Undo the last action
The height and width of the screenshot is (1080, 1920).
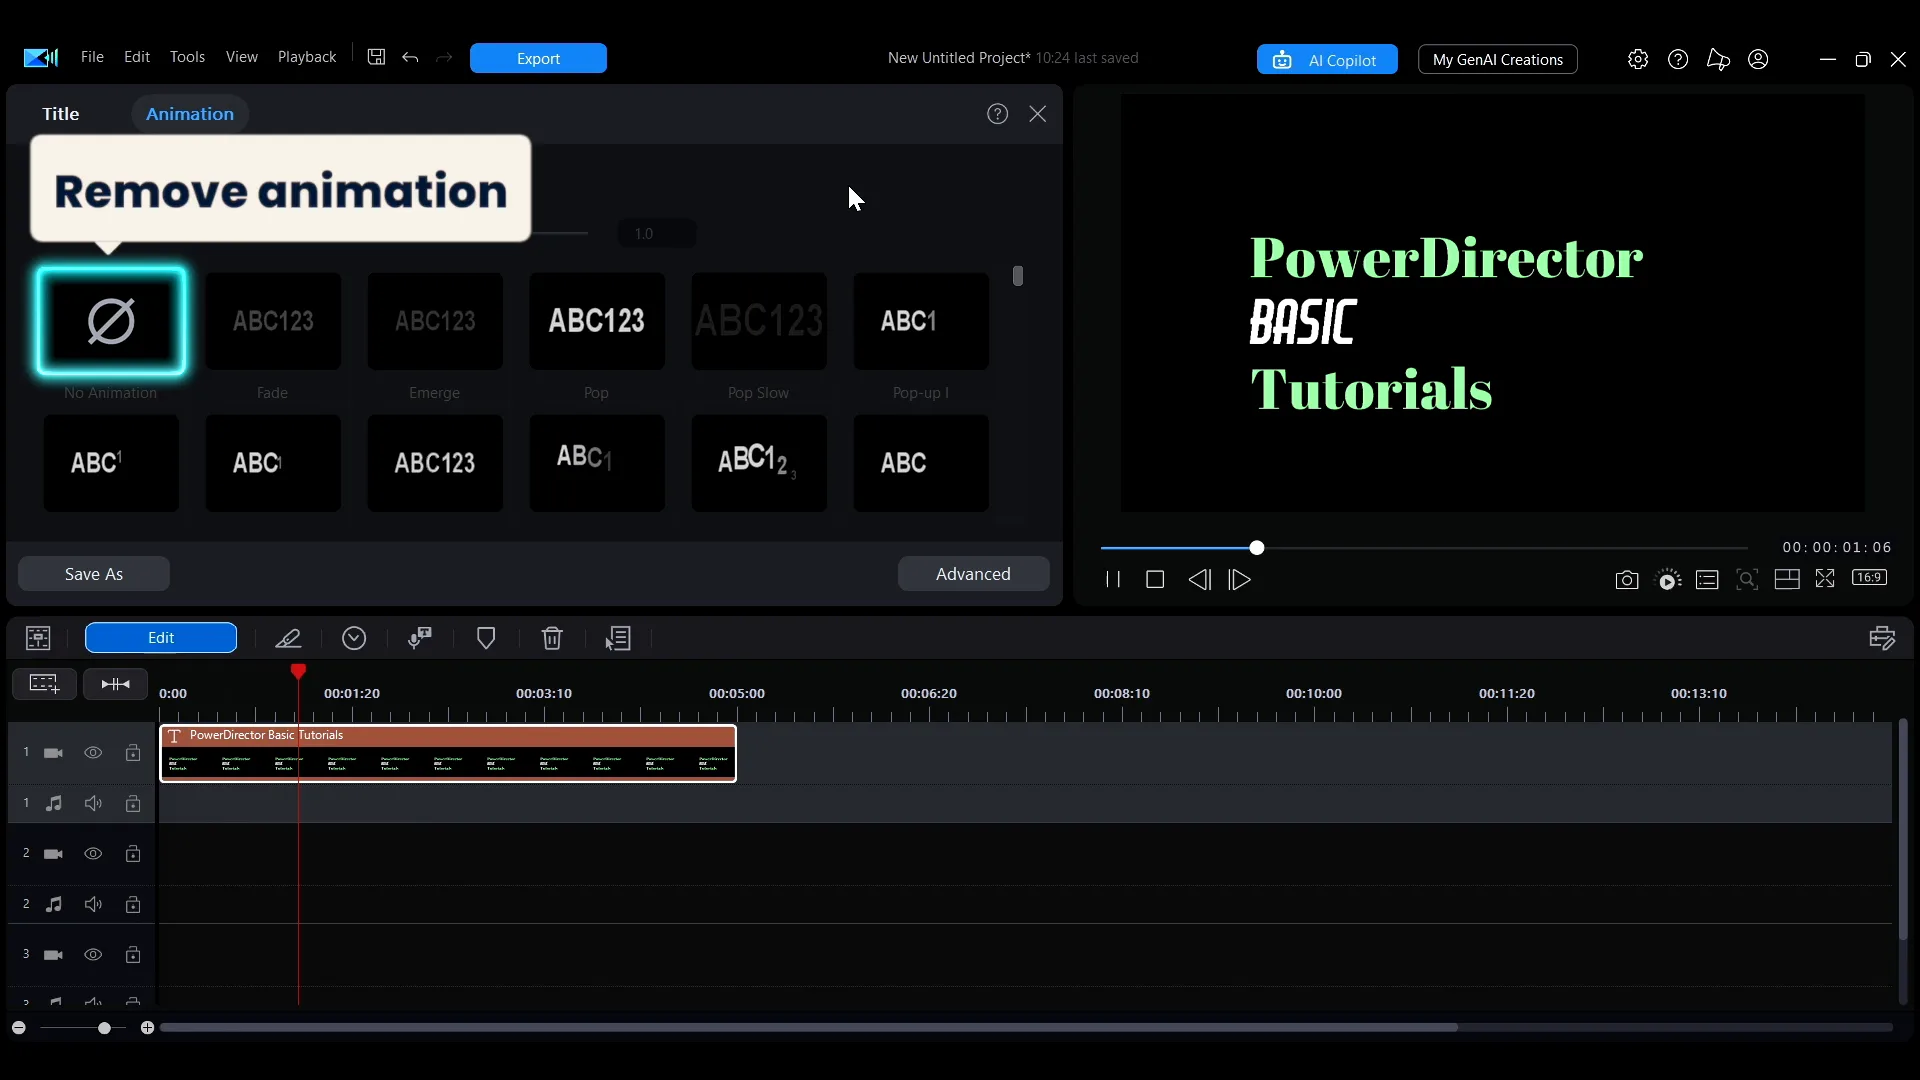(410, 58)
